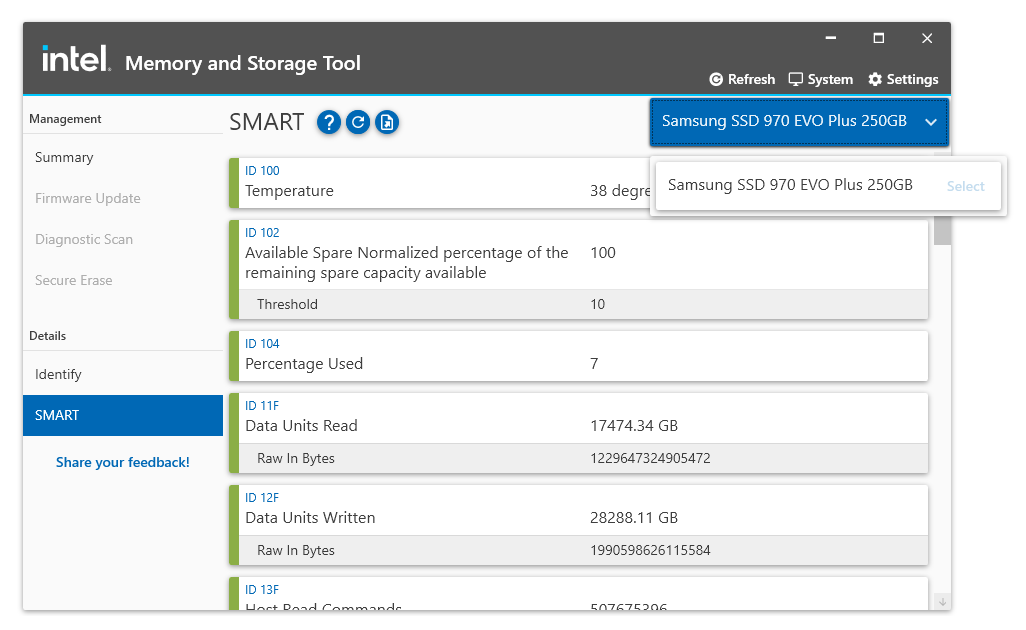Click the ID 104 label
Image resolution: width=1026 pixels, height=630 pixels.
[262, 344]
